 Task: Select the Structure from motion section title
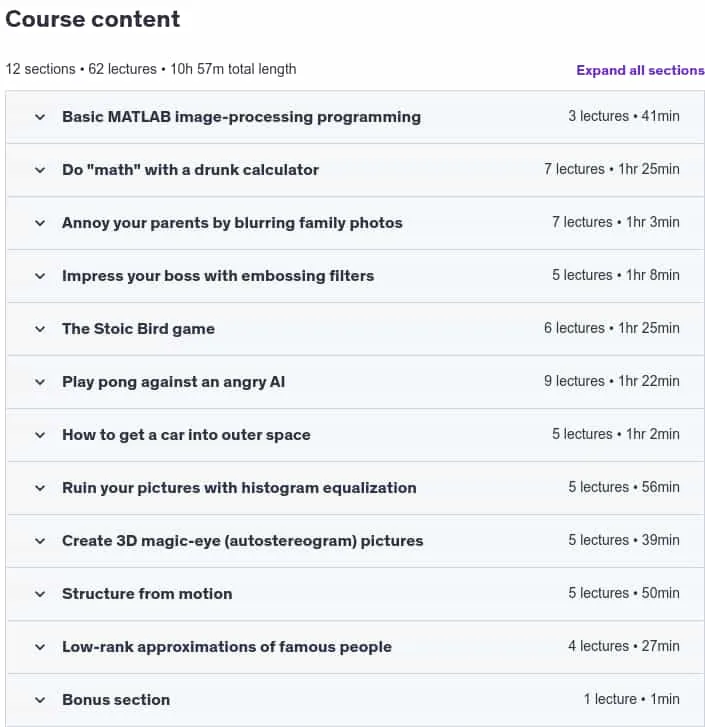pos(147,594)
